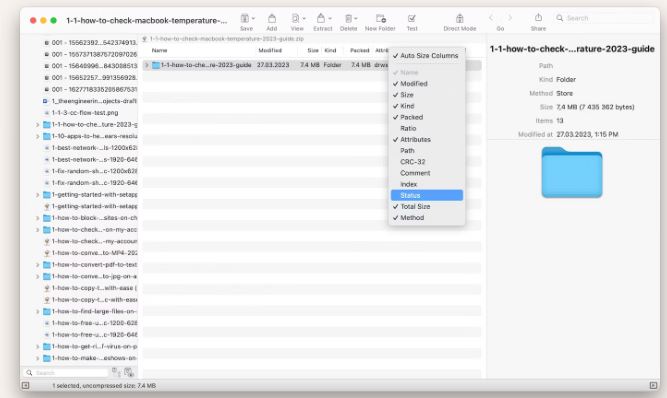This screenshot has width=667, height=398.
Task: Click the inspector Method value 'Store'
Action: (x=564, y=93)
